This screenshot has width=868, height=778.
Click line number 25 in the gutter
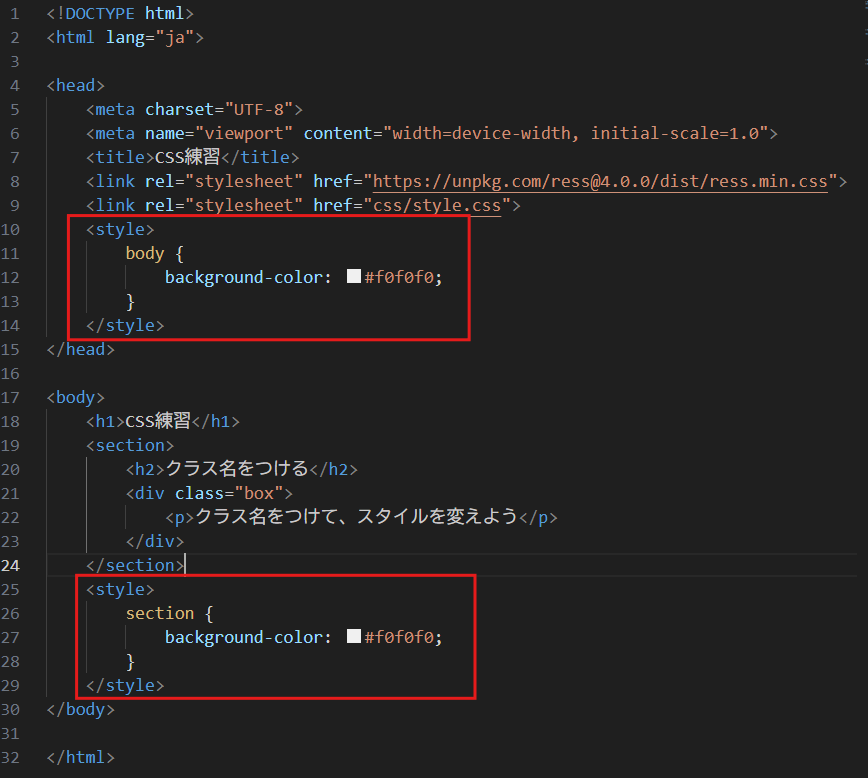tap(11, 589)
